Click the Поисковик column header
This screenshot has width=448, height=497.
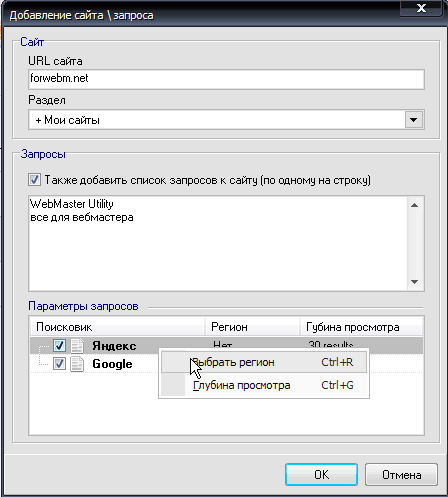point(117,327)
